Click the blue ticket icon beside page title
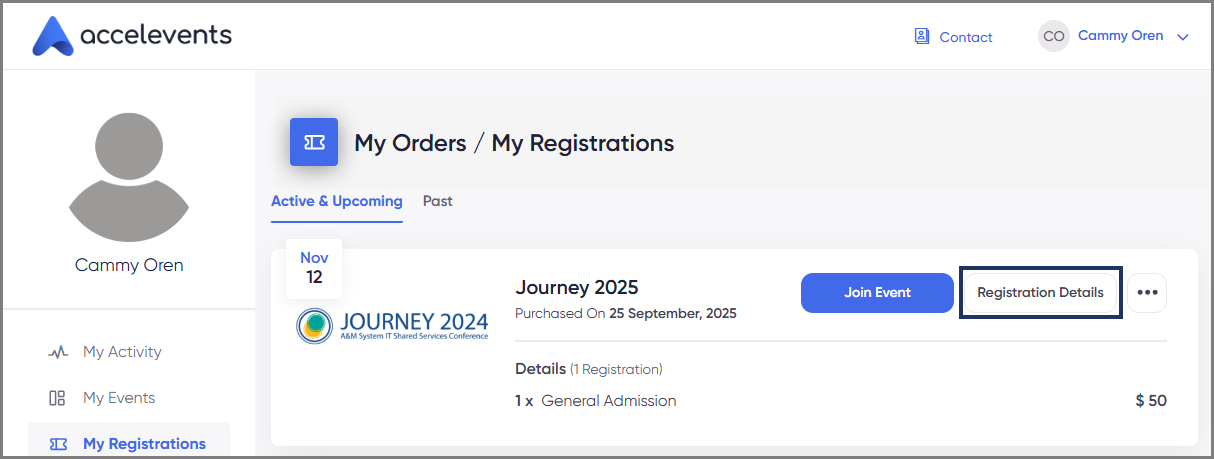 point(314,143)
